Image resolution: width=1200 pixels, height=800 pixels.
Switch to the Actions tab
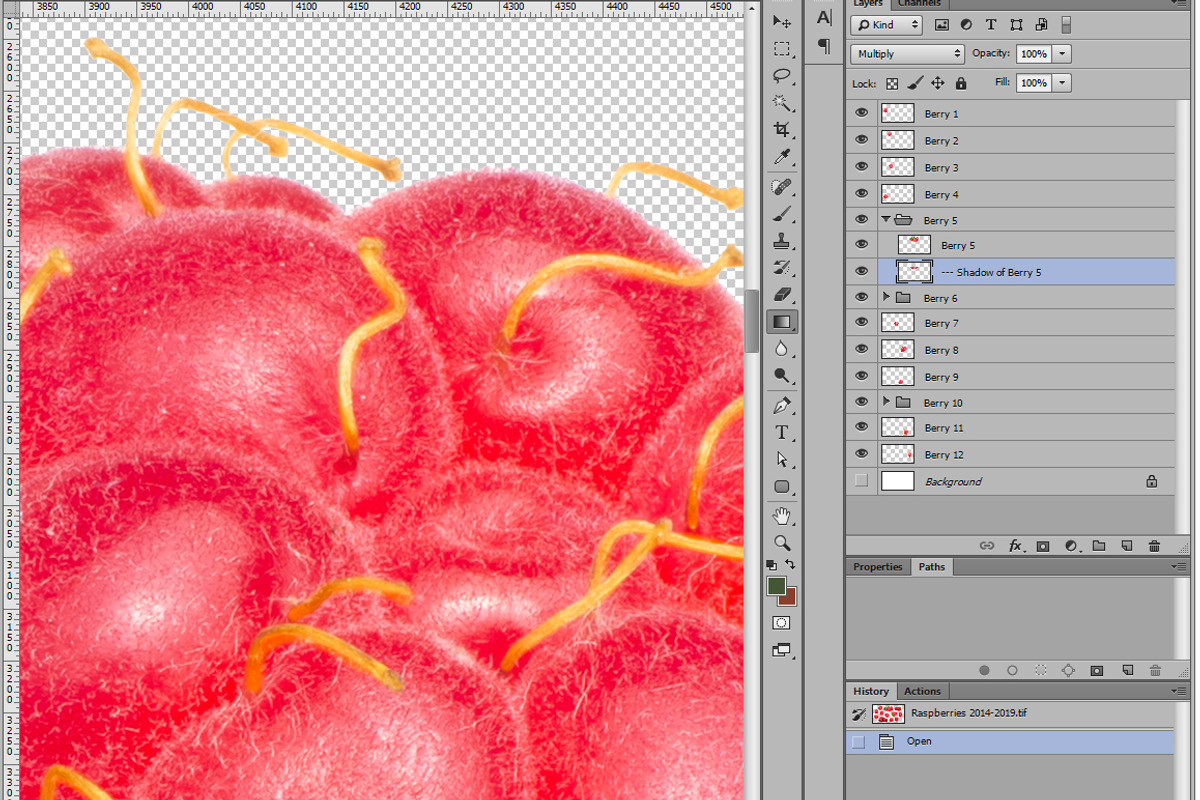922,691
